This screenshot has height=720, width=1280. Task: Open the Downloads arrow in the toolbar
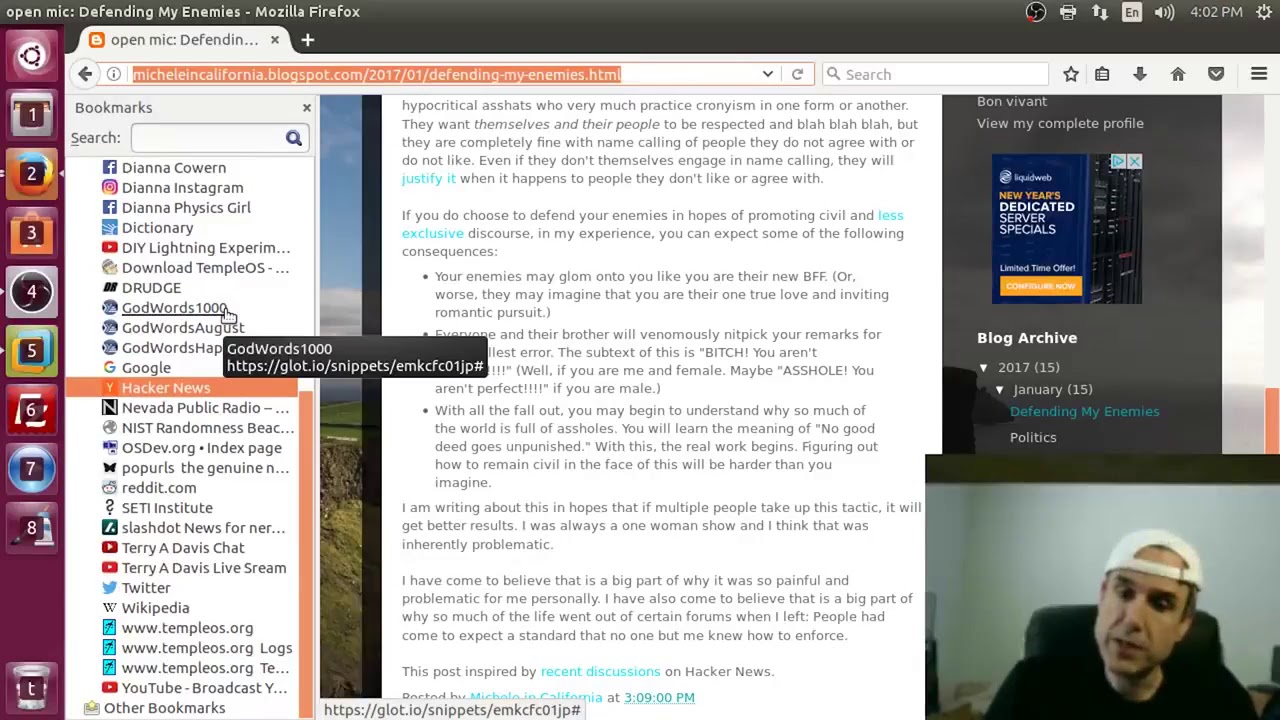click(x=1139, y=74)
